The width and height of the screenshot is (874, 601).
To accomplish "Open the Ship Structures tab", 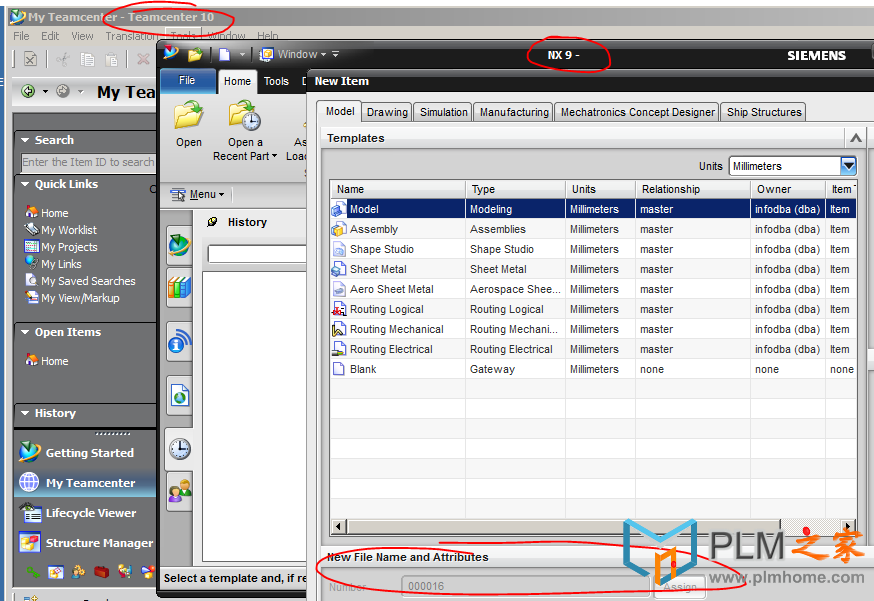I will 764,112.
